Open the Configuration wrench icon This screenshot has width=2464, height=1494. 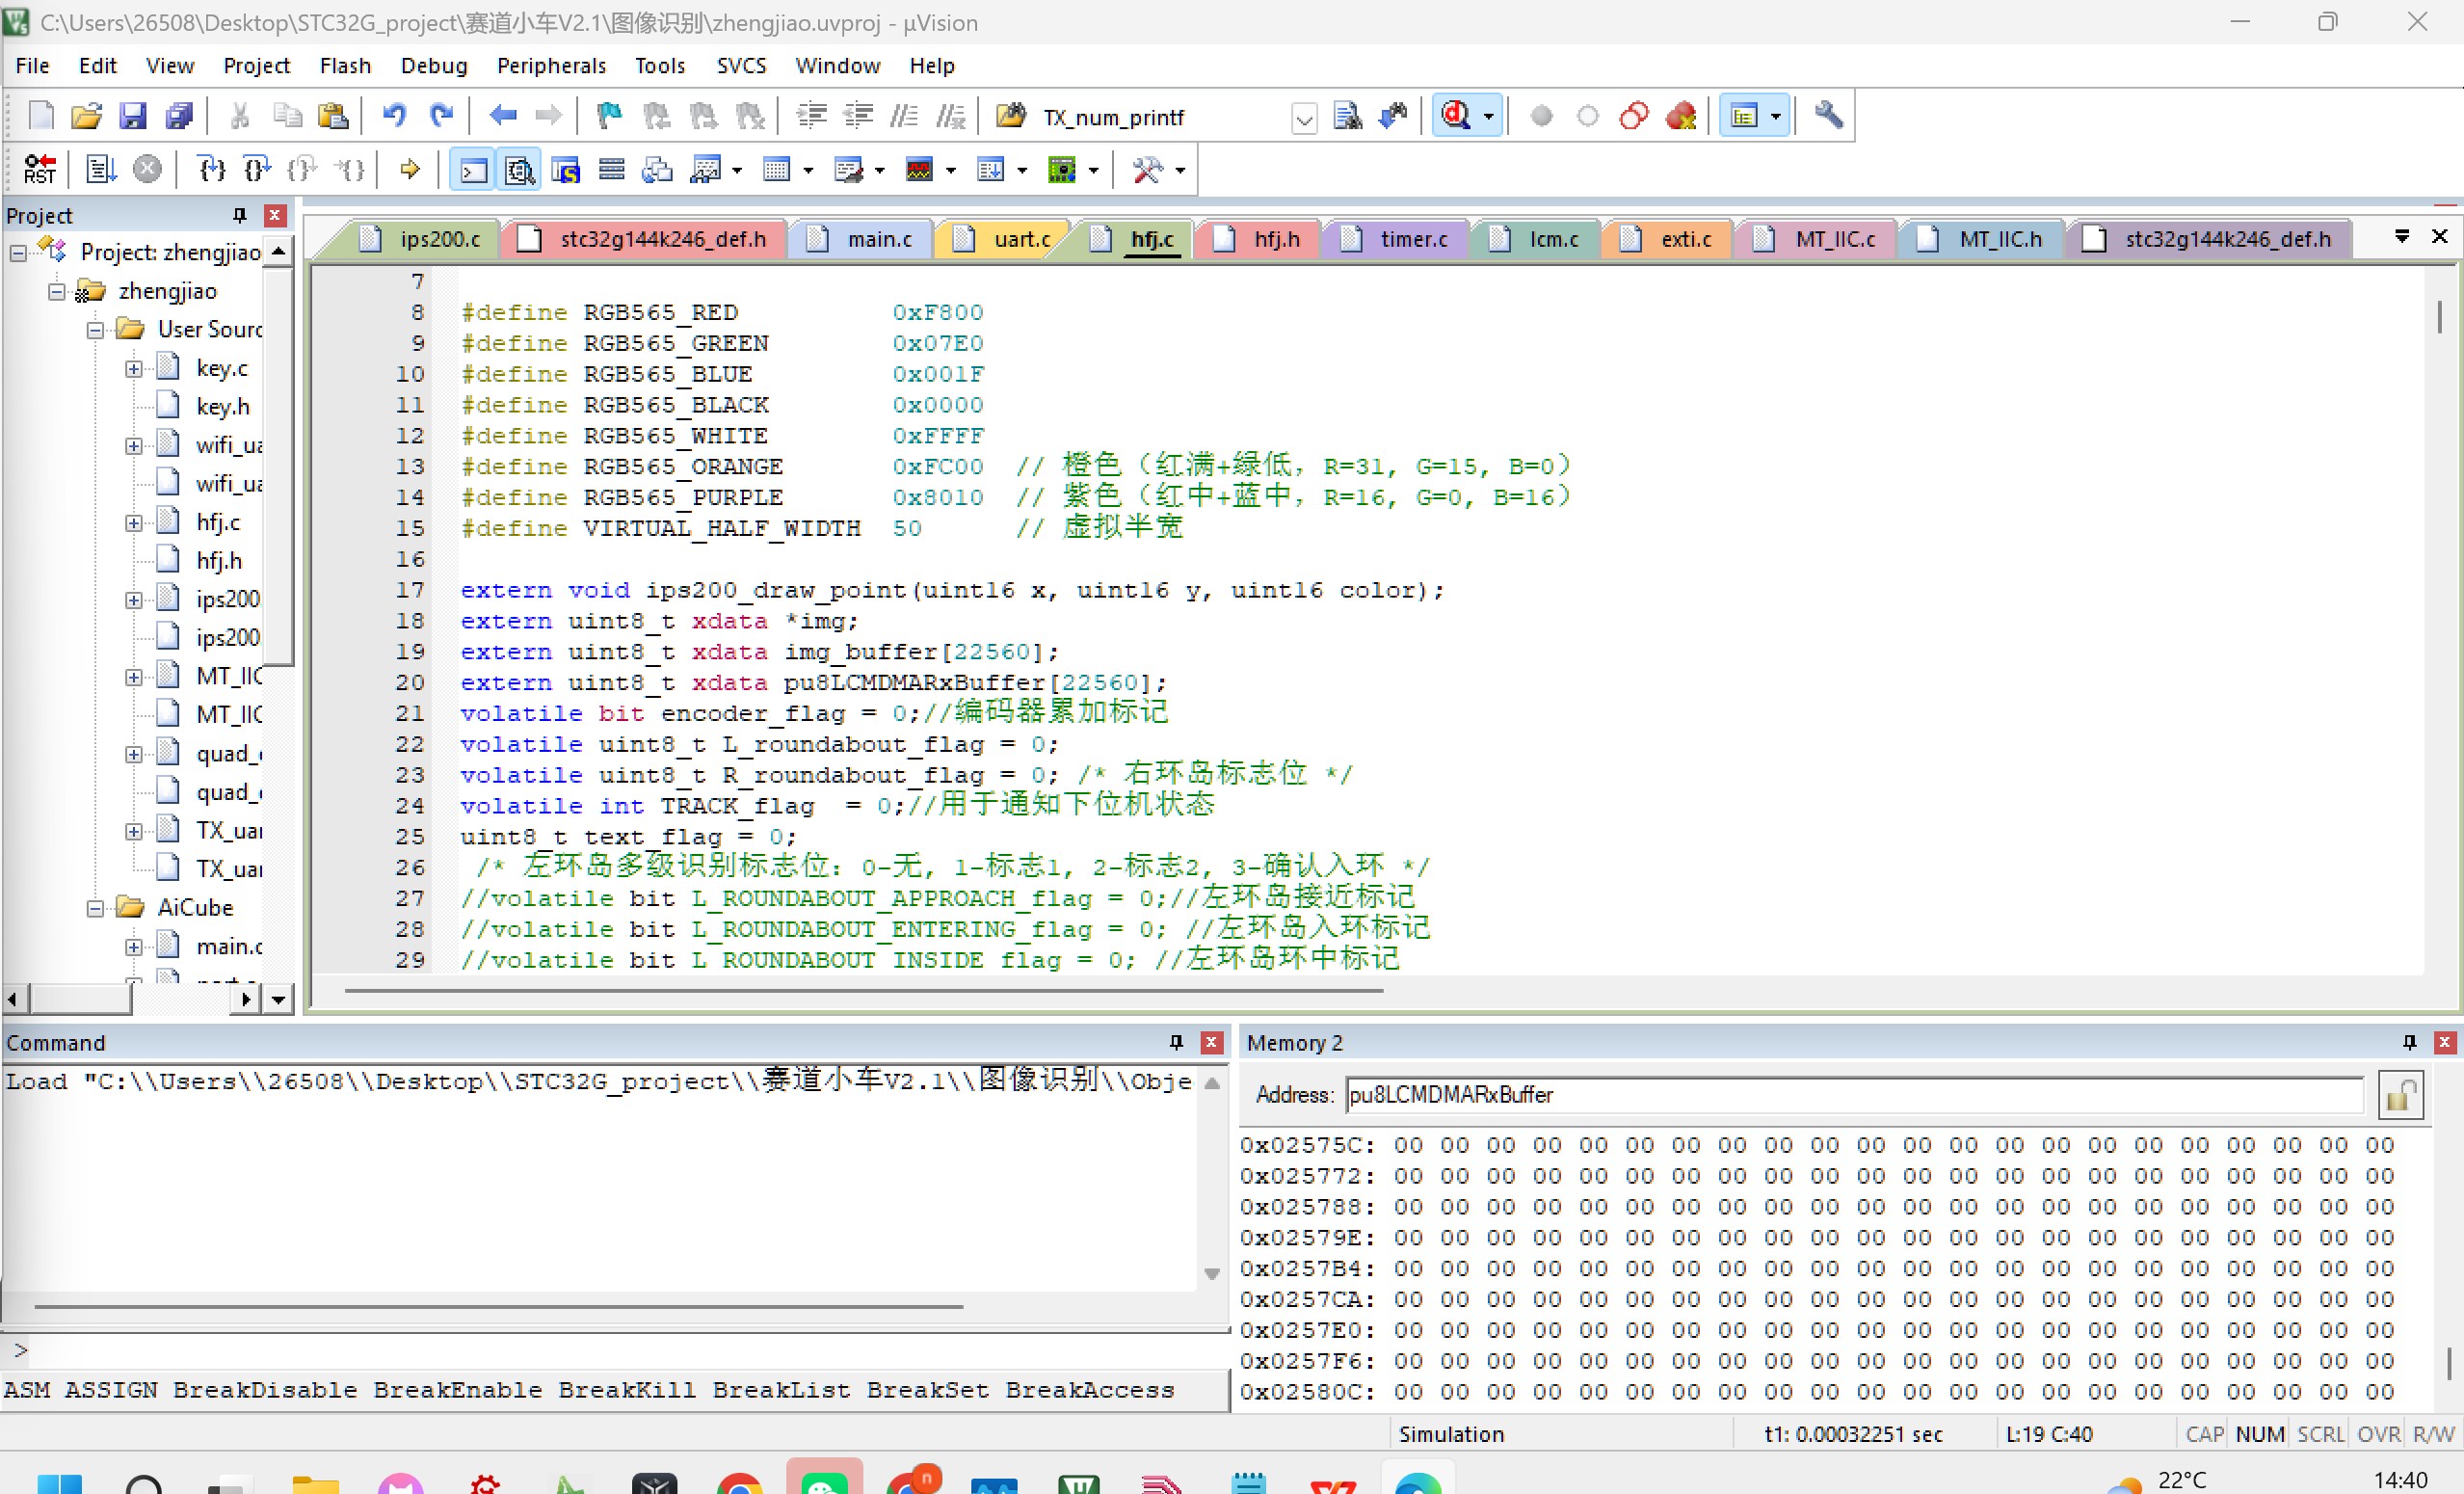pos(1828,116)
